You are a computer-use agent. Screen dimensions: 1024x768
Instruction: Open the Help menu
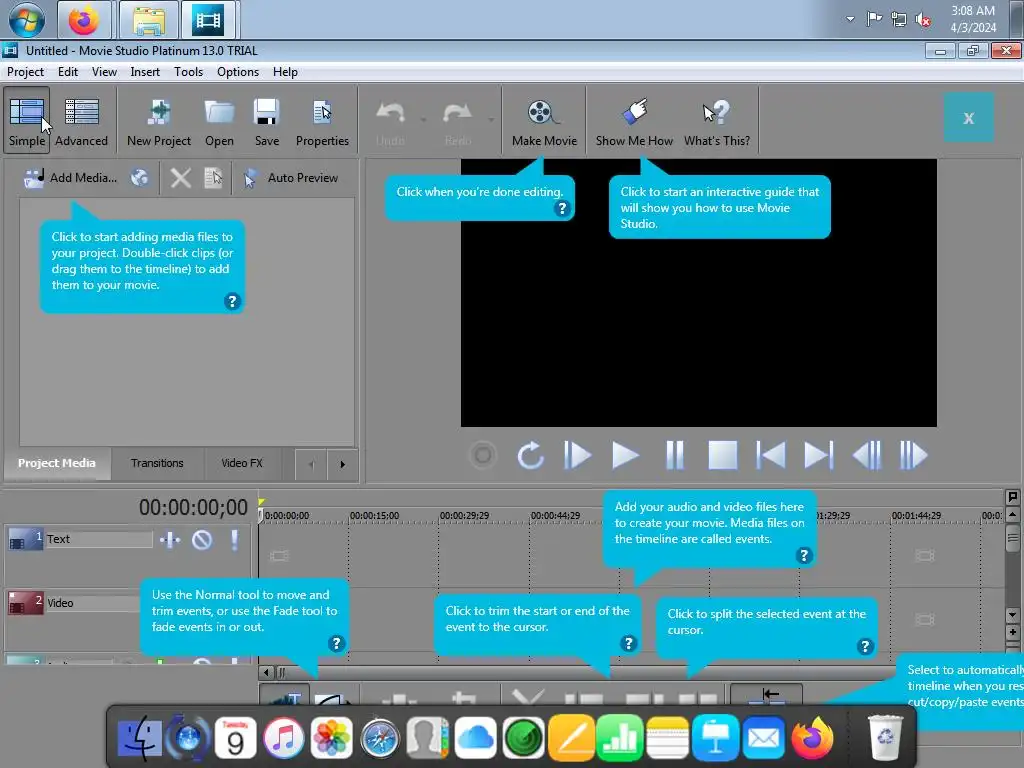point(285,72)
